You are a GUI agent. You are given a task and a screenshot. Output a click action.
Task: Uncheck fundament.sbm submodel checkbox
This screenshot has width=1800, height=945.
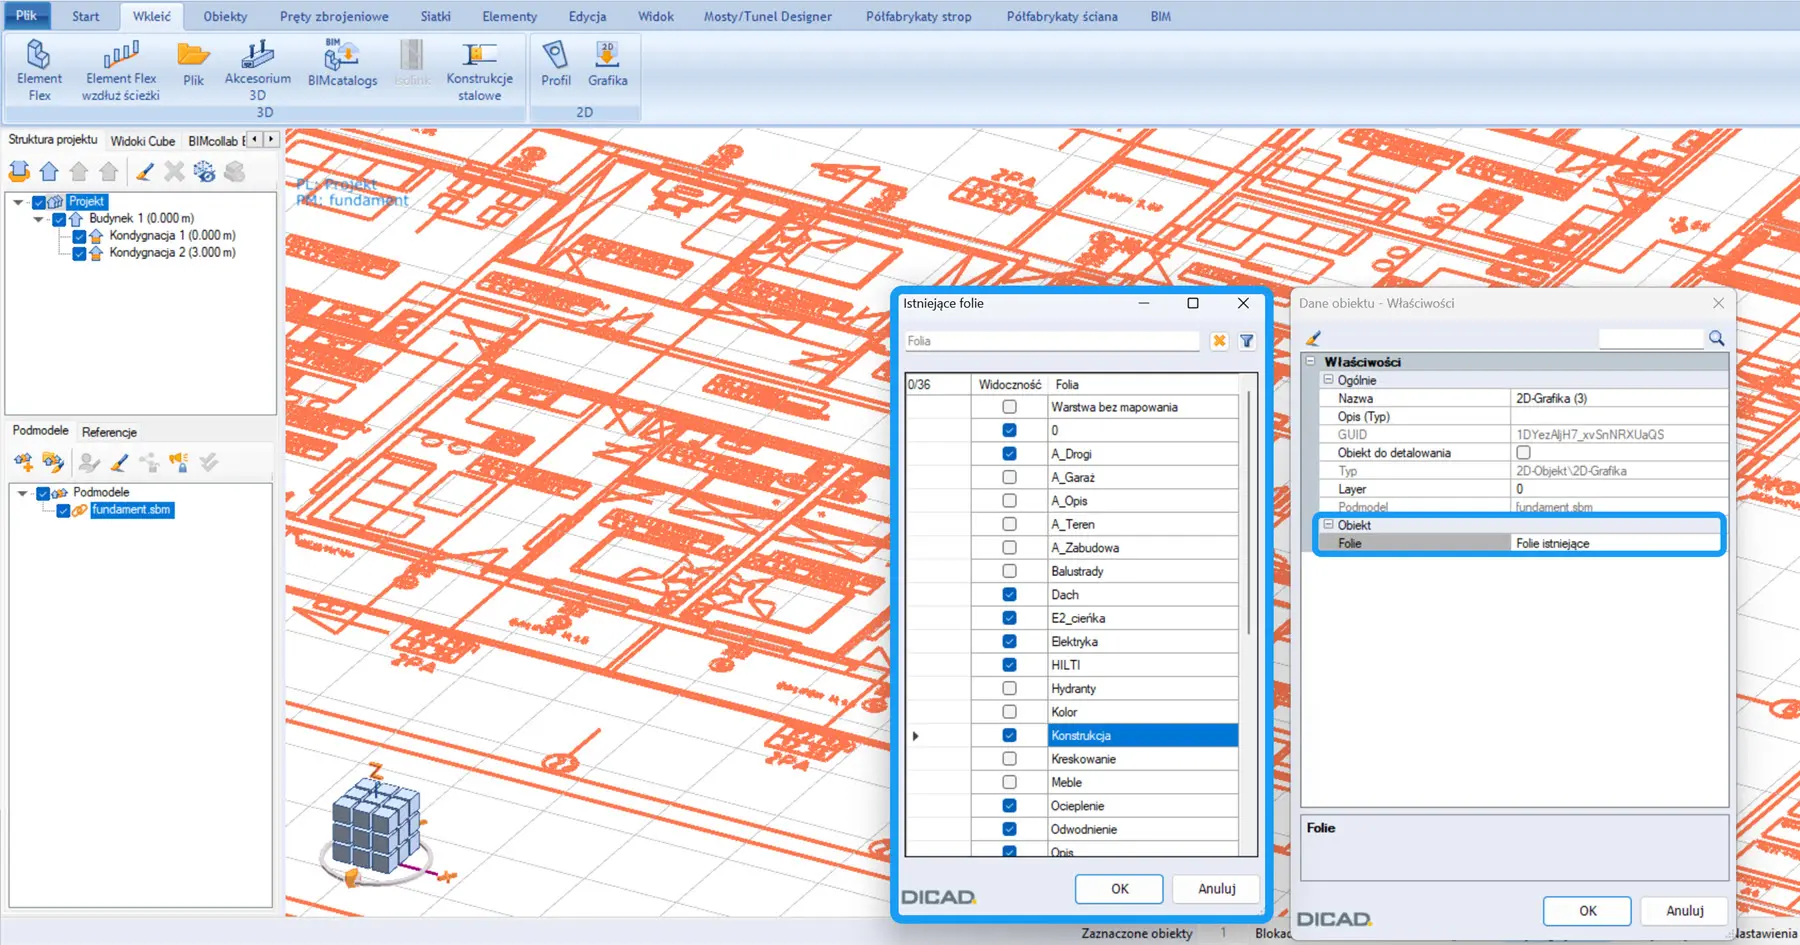(x=63, y=511)
